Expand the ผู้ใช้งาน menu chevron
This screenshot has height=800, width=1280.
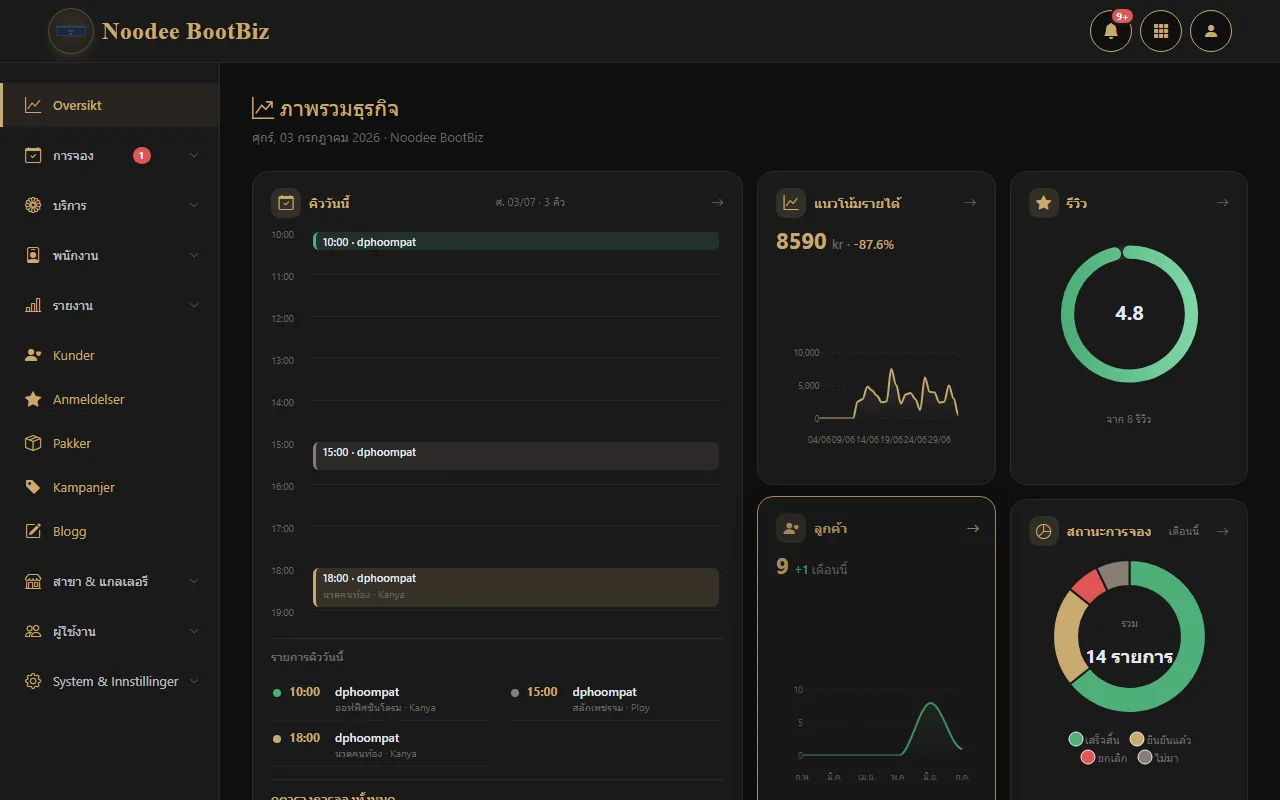[194, 631]
